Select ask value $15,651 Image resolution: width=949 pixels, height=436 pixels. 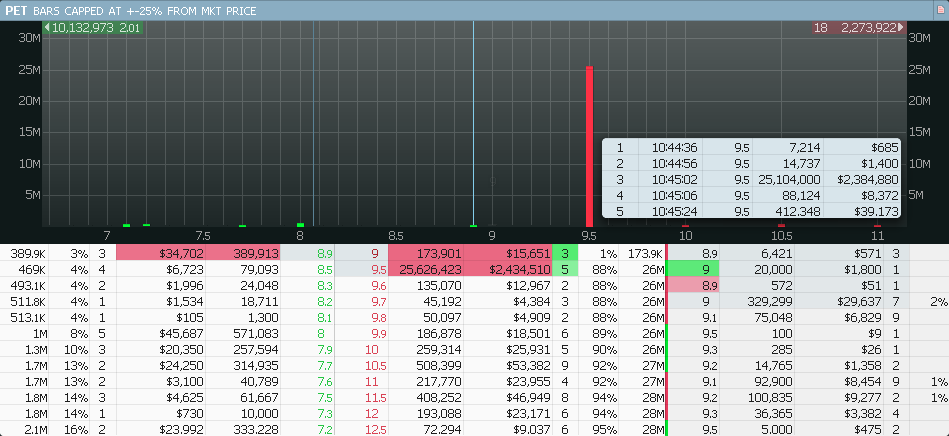(x=508, y=253)
